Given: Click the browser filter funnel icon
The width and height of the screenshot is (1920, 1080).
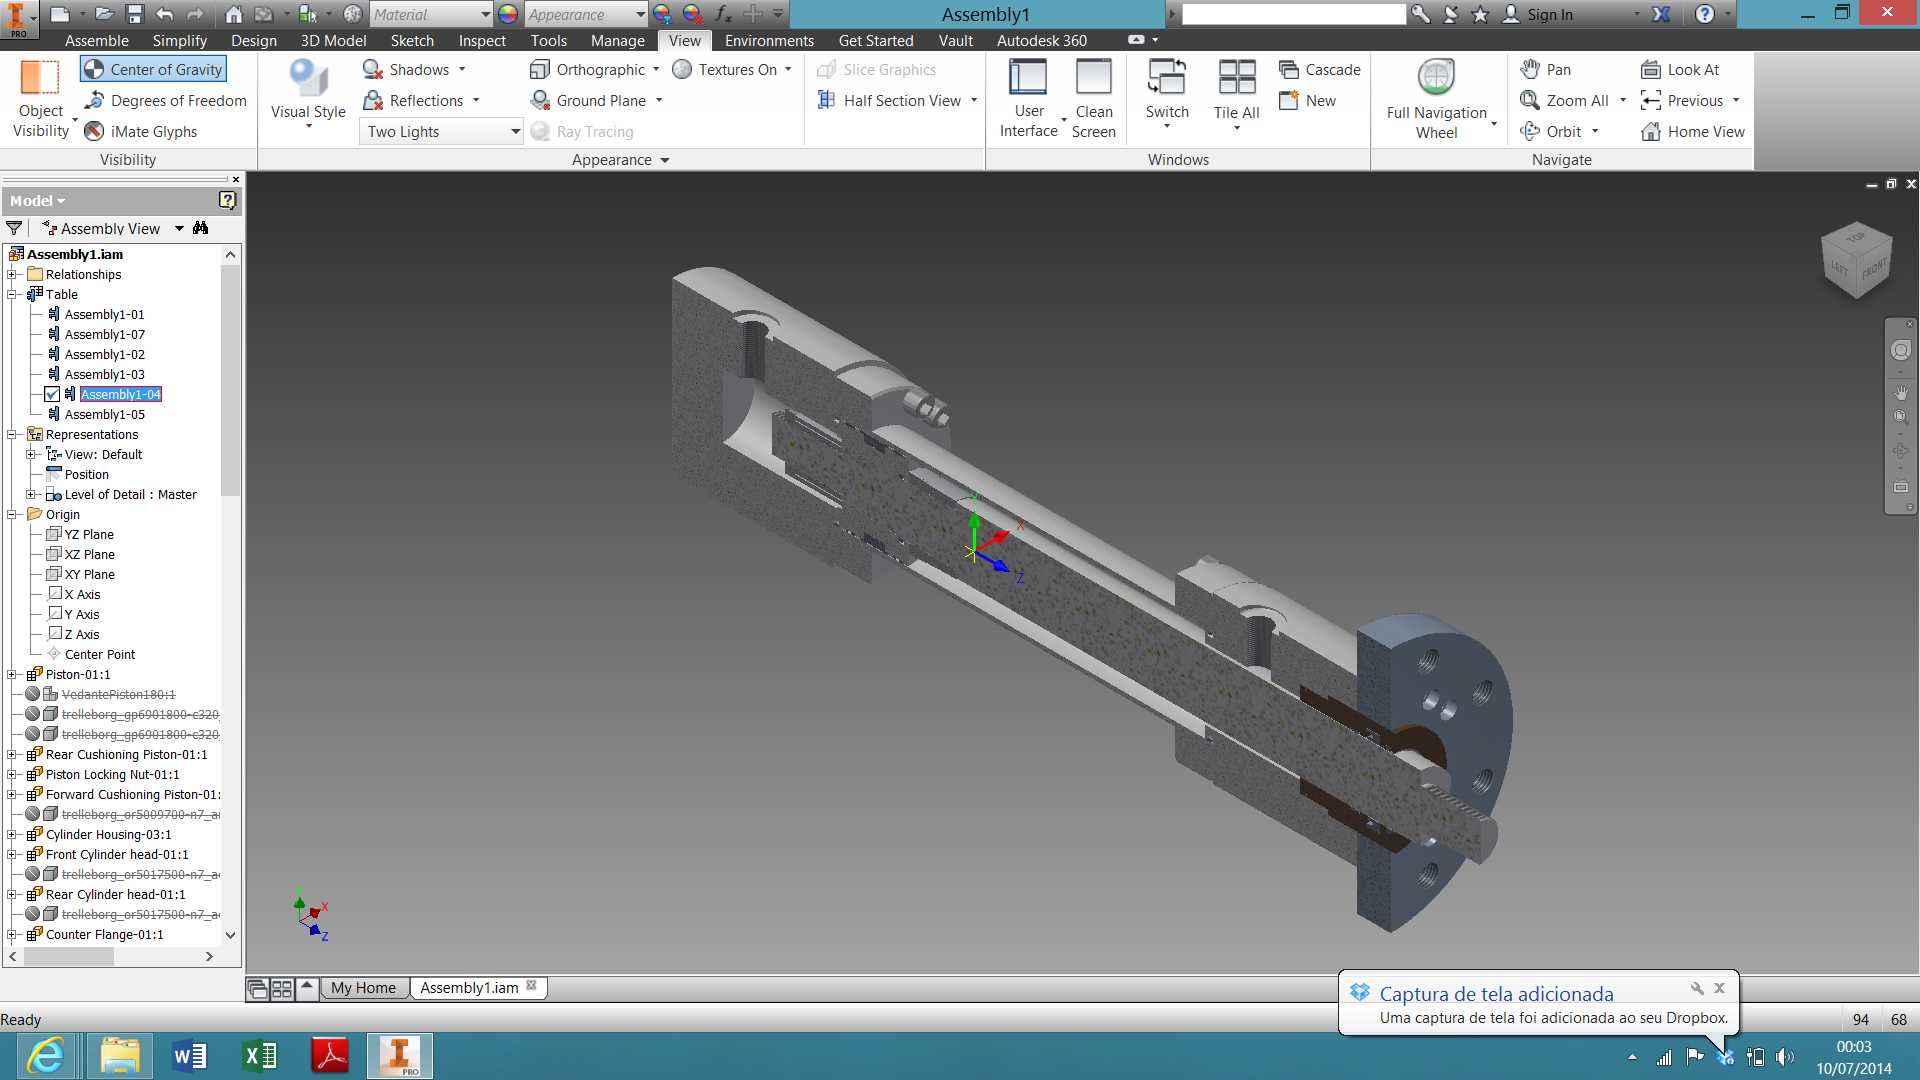Looking at the screenshot, I should (14, 228).
